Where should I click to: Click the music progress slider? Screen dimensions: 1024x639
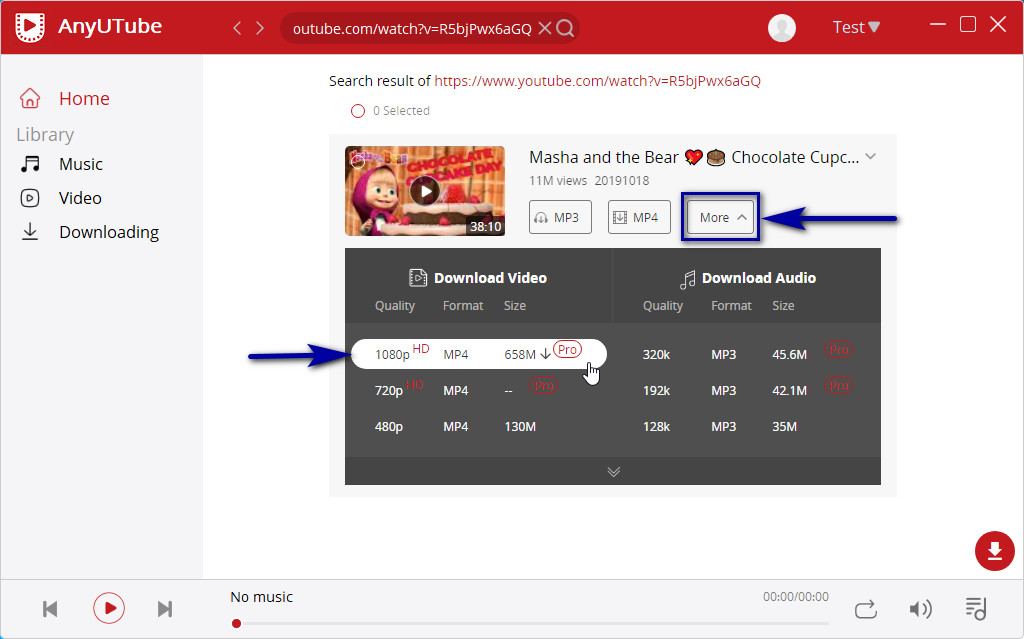pos(530,623)
